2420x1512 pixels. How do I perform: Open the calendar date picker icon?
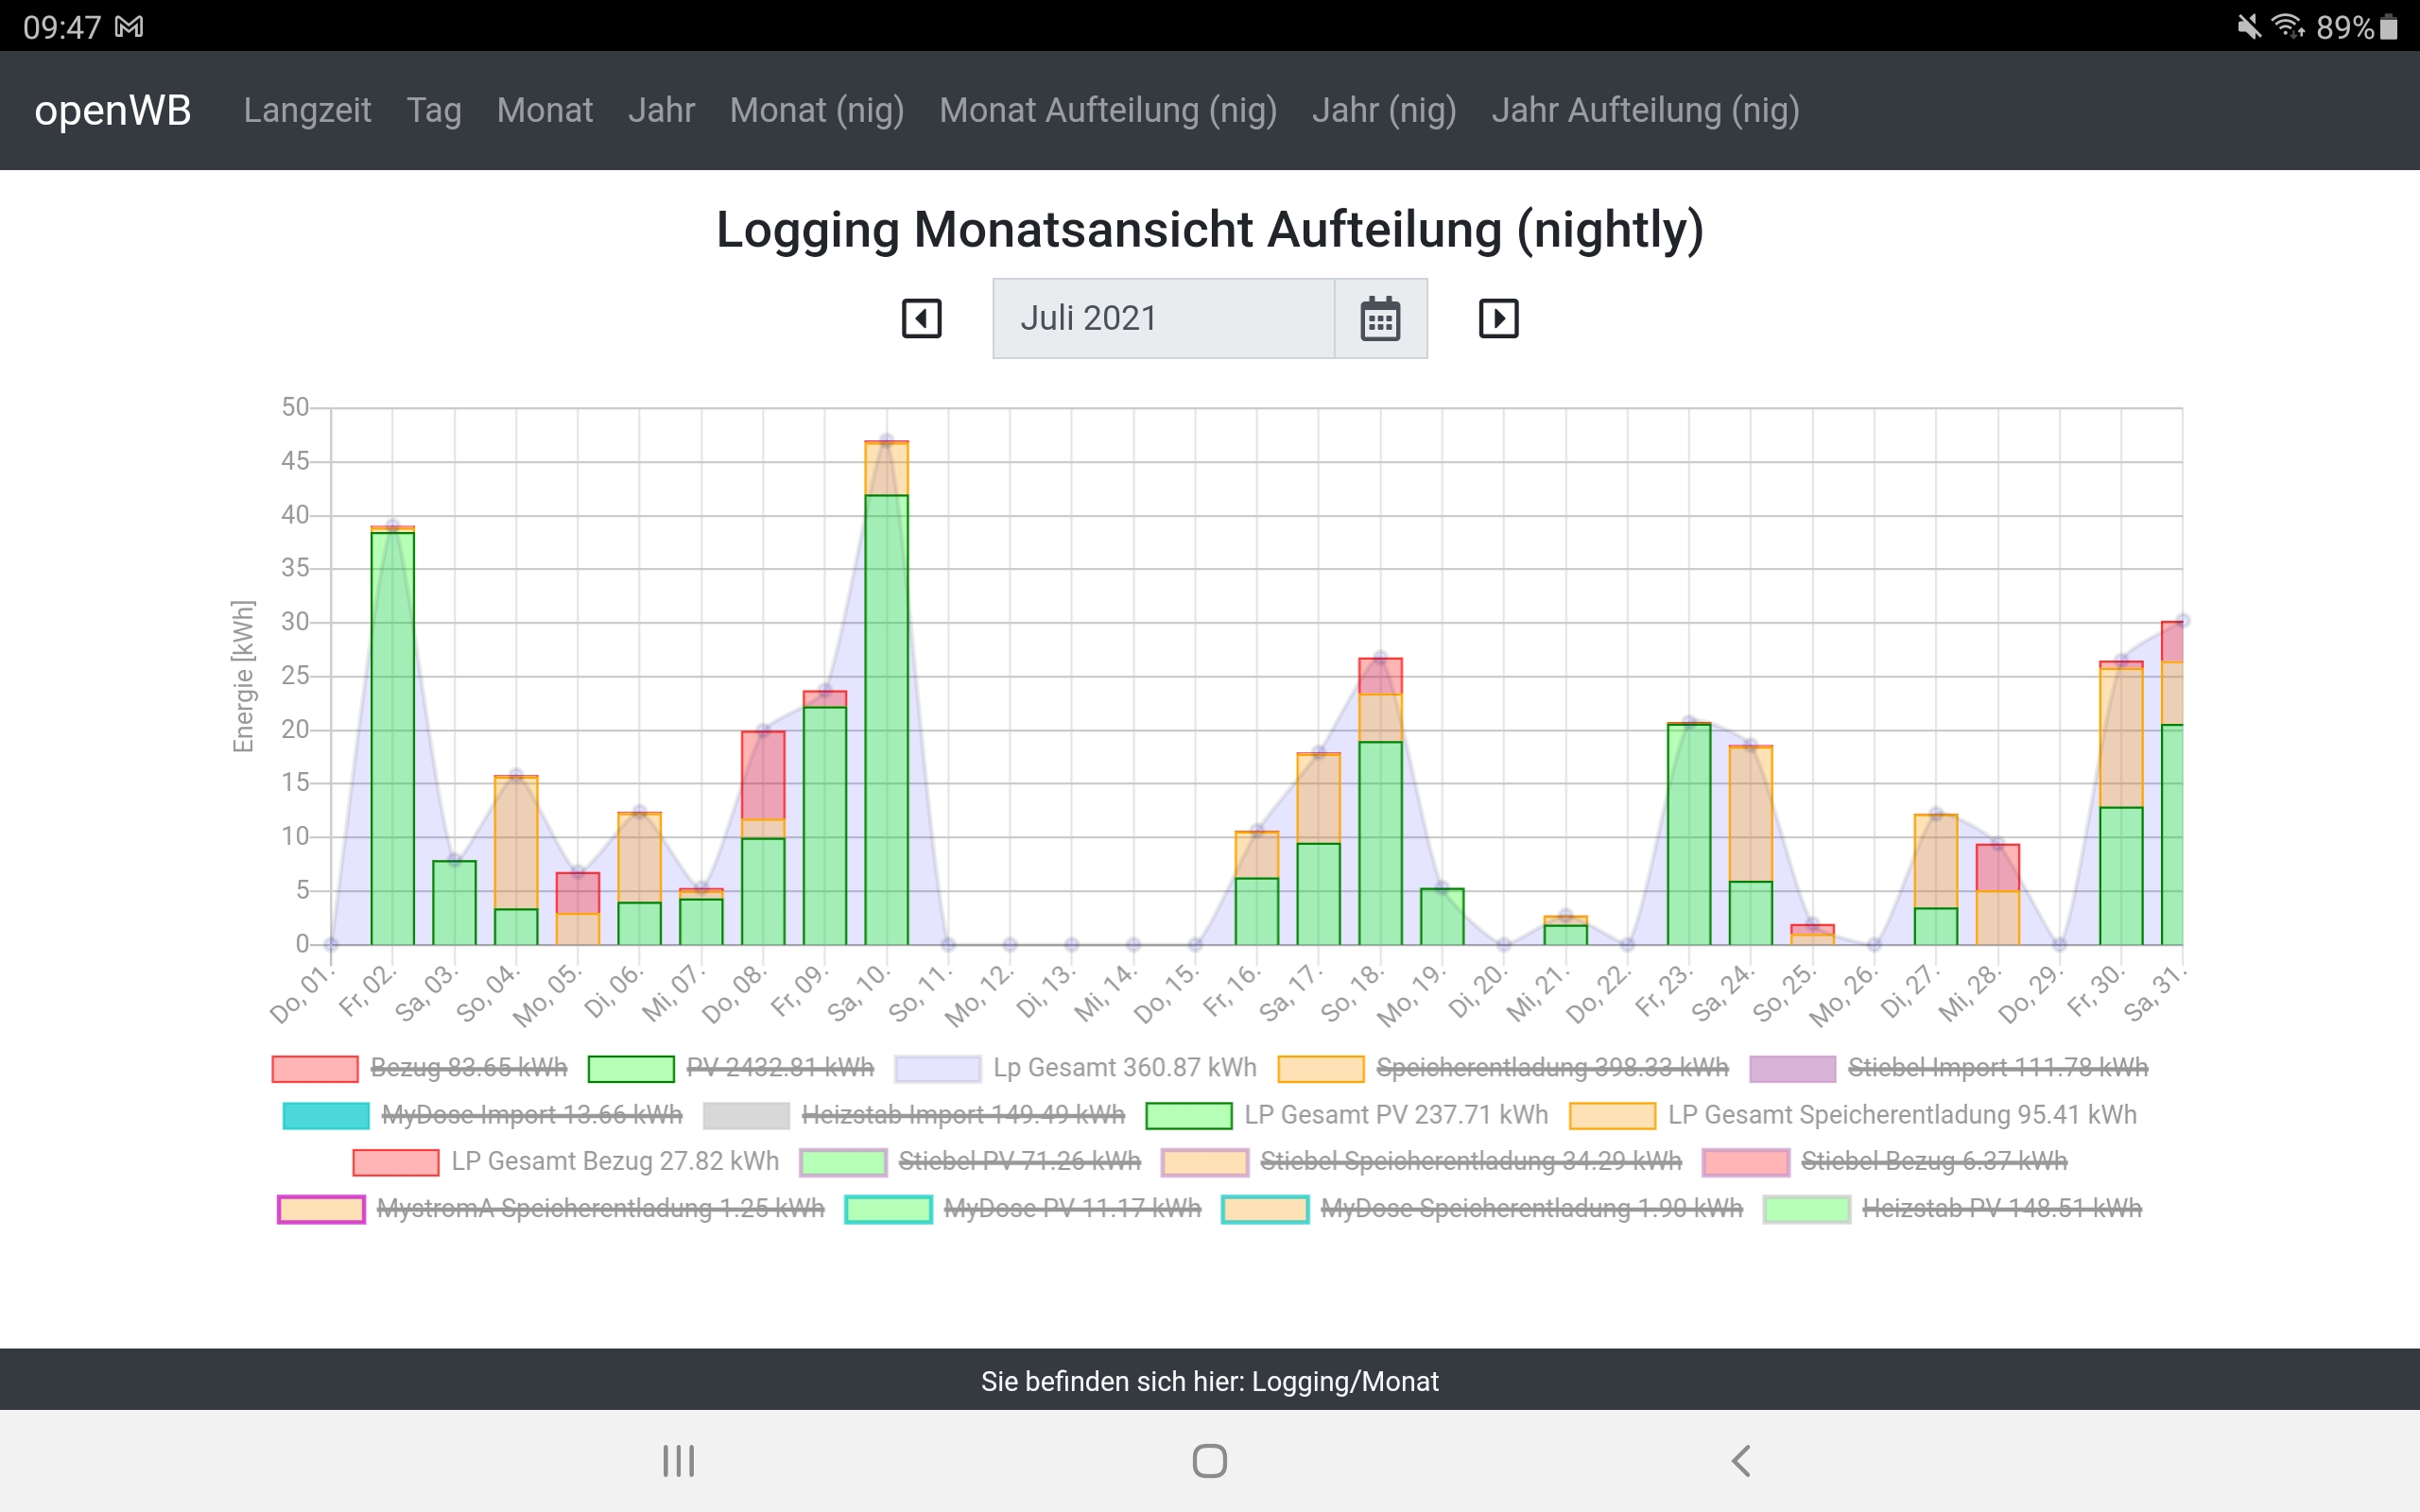pyautogui.click(x=1380, y=319)
